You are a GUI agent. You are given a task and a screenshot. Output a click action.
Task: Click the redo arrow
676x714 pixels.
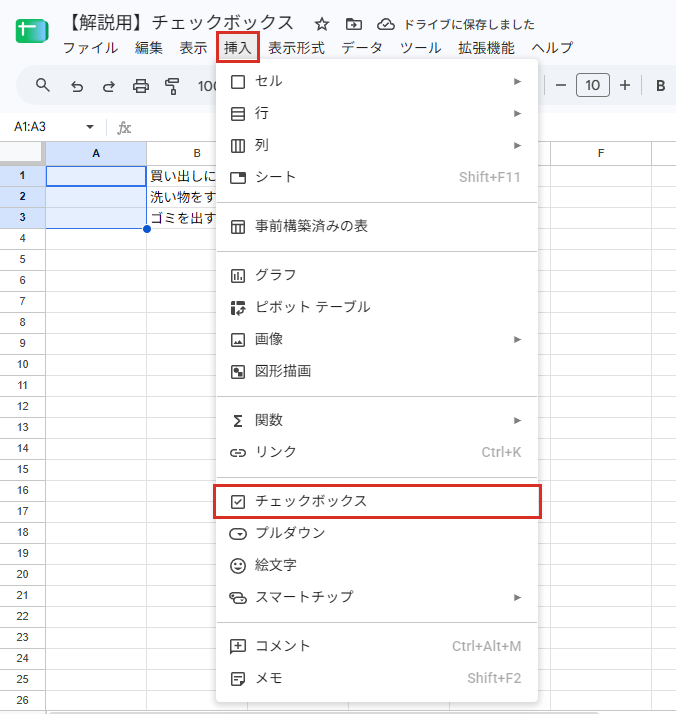click(x=108, y=86)
